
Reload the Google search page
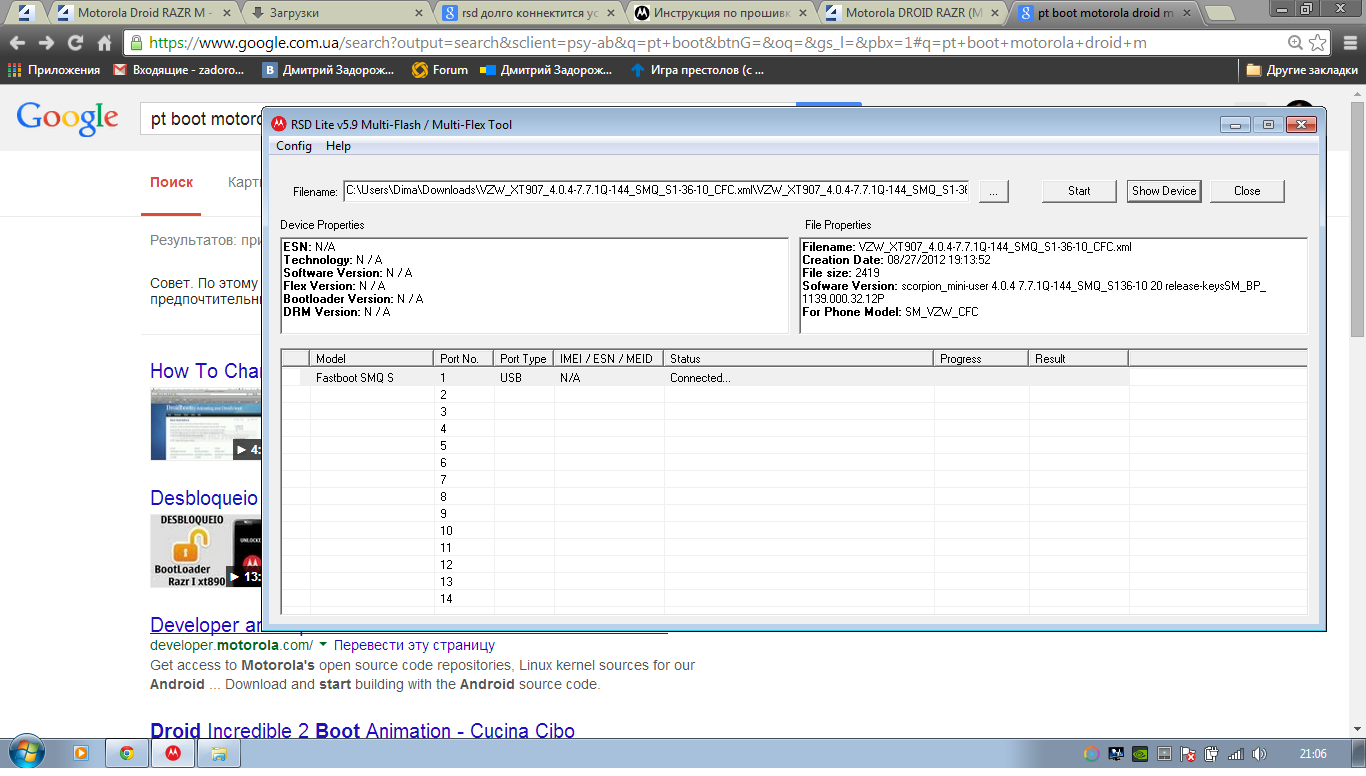pyautogui.click(x=75, y=43)
